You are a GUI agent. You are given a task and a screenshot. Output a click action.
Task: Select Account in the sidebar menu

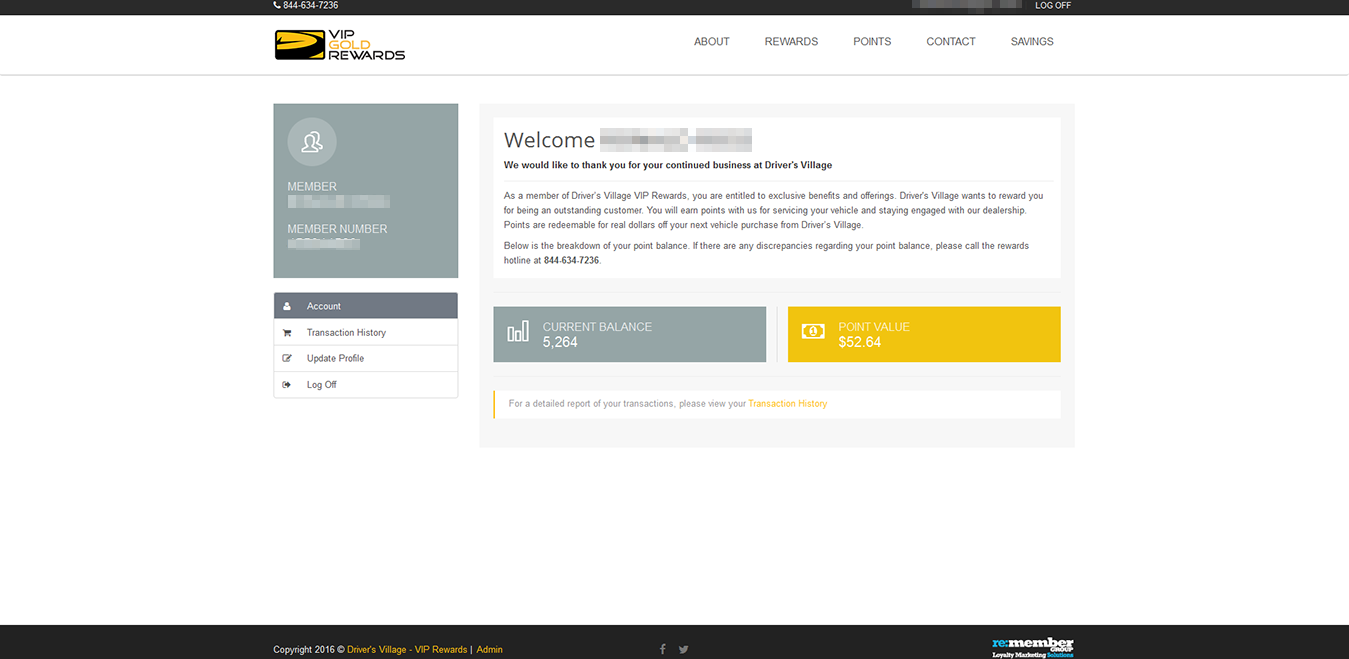[x=366, y=306]
